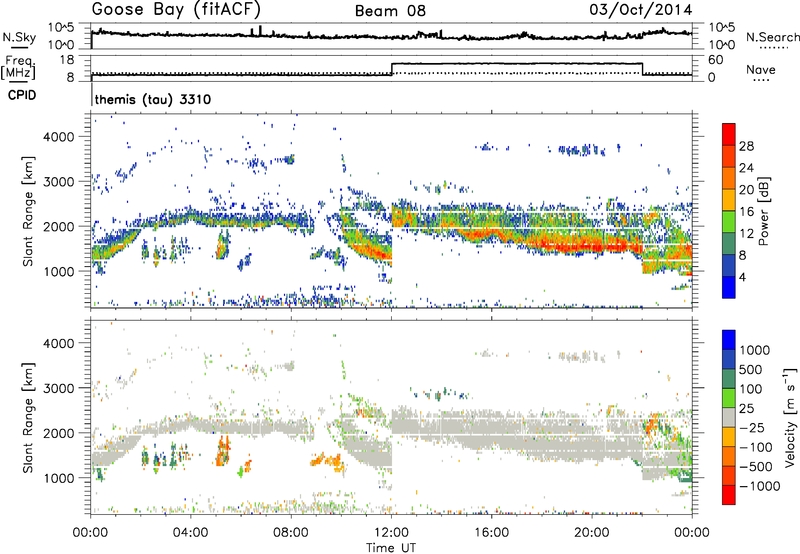Click the '60' Nave axis tick
This screenshot has width=800, height=554.
tap(716, 60)
